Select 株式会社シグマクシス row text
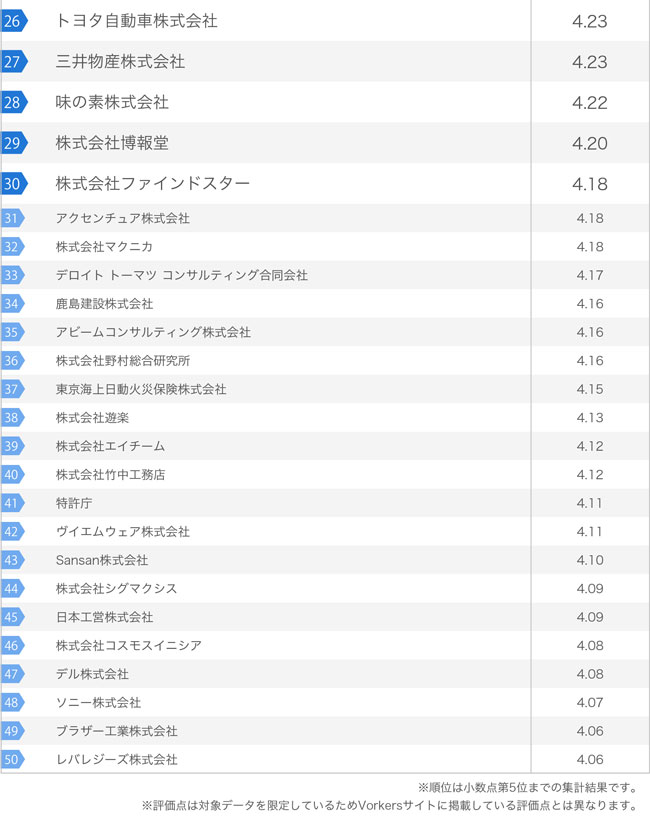Screen dimensions: 650x818 (x=116, y=588)
